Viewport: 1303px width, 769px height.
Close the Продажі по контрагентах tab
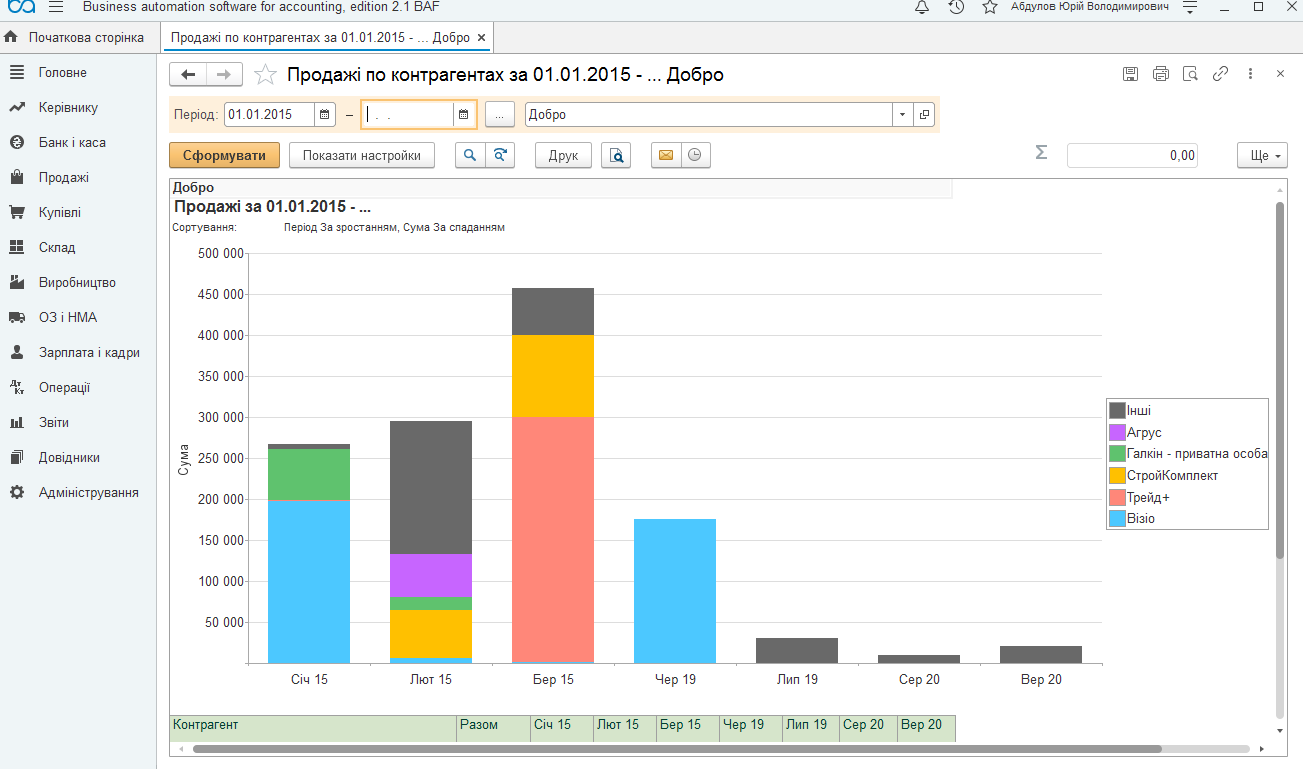481,38
